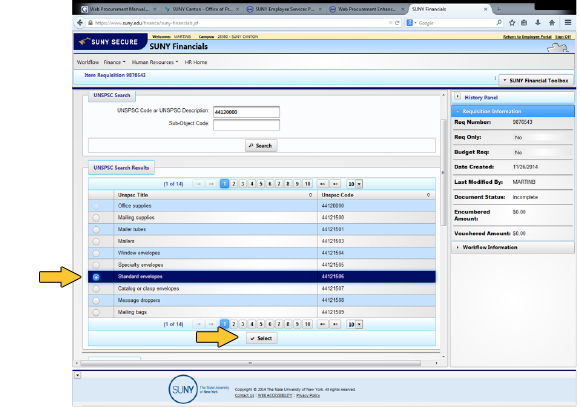Select the Mailing supplies radio button
The image size is (580, 410).
96,218
